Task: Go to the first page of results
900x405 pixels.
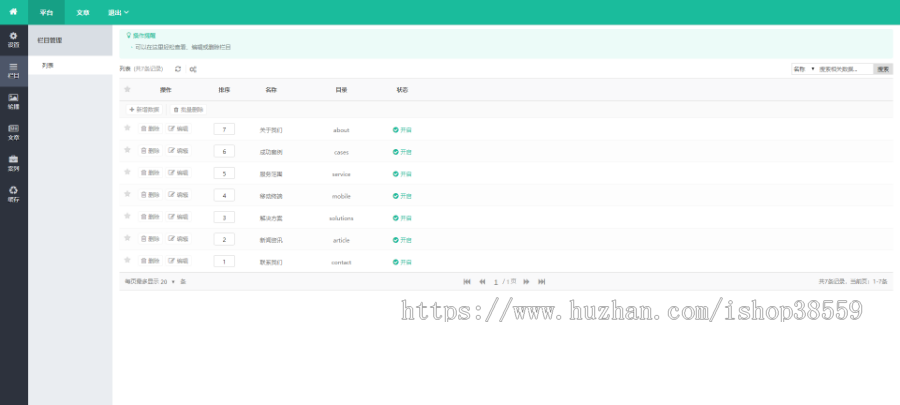Action: pos(467,282)
